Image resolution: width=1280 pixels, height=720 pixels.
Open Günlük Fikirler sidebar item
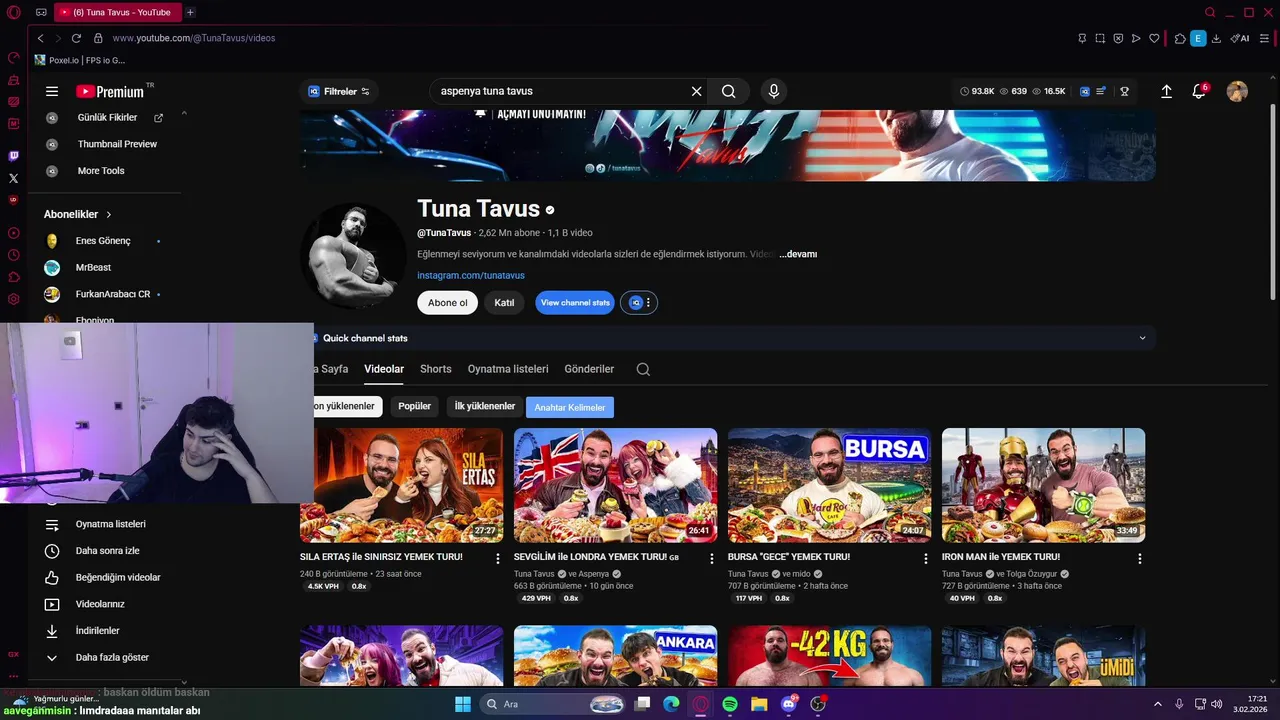tap(107, 118)
